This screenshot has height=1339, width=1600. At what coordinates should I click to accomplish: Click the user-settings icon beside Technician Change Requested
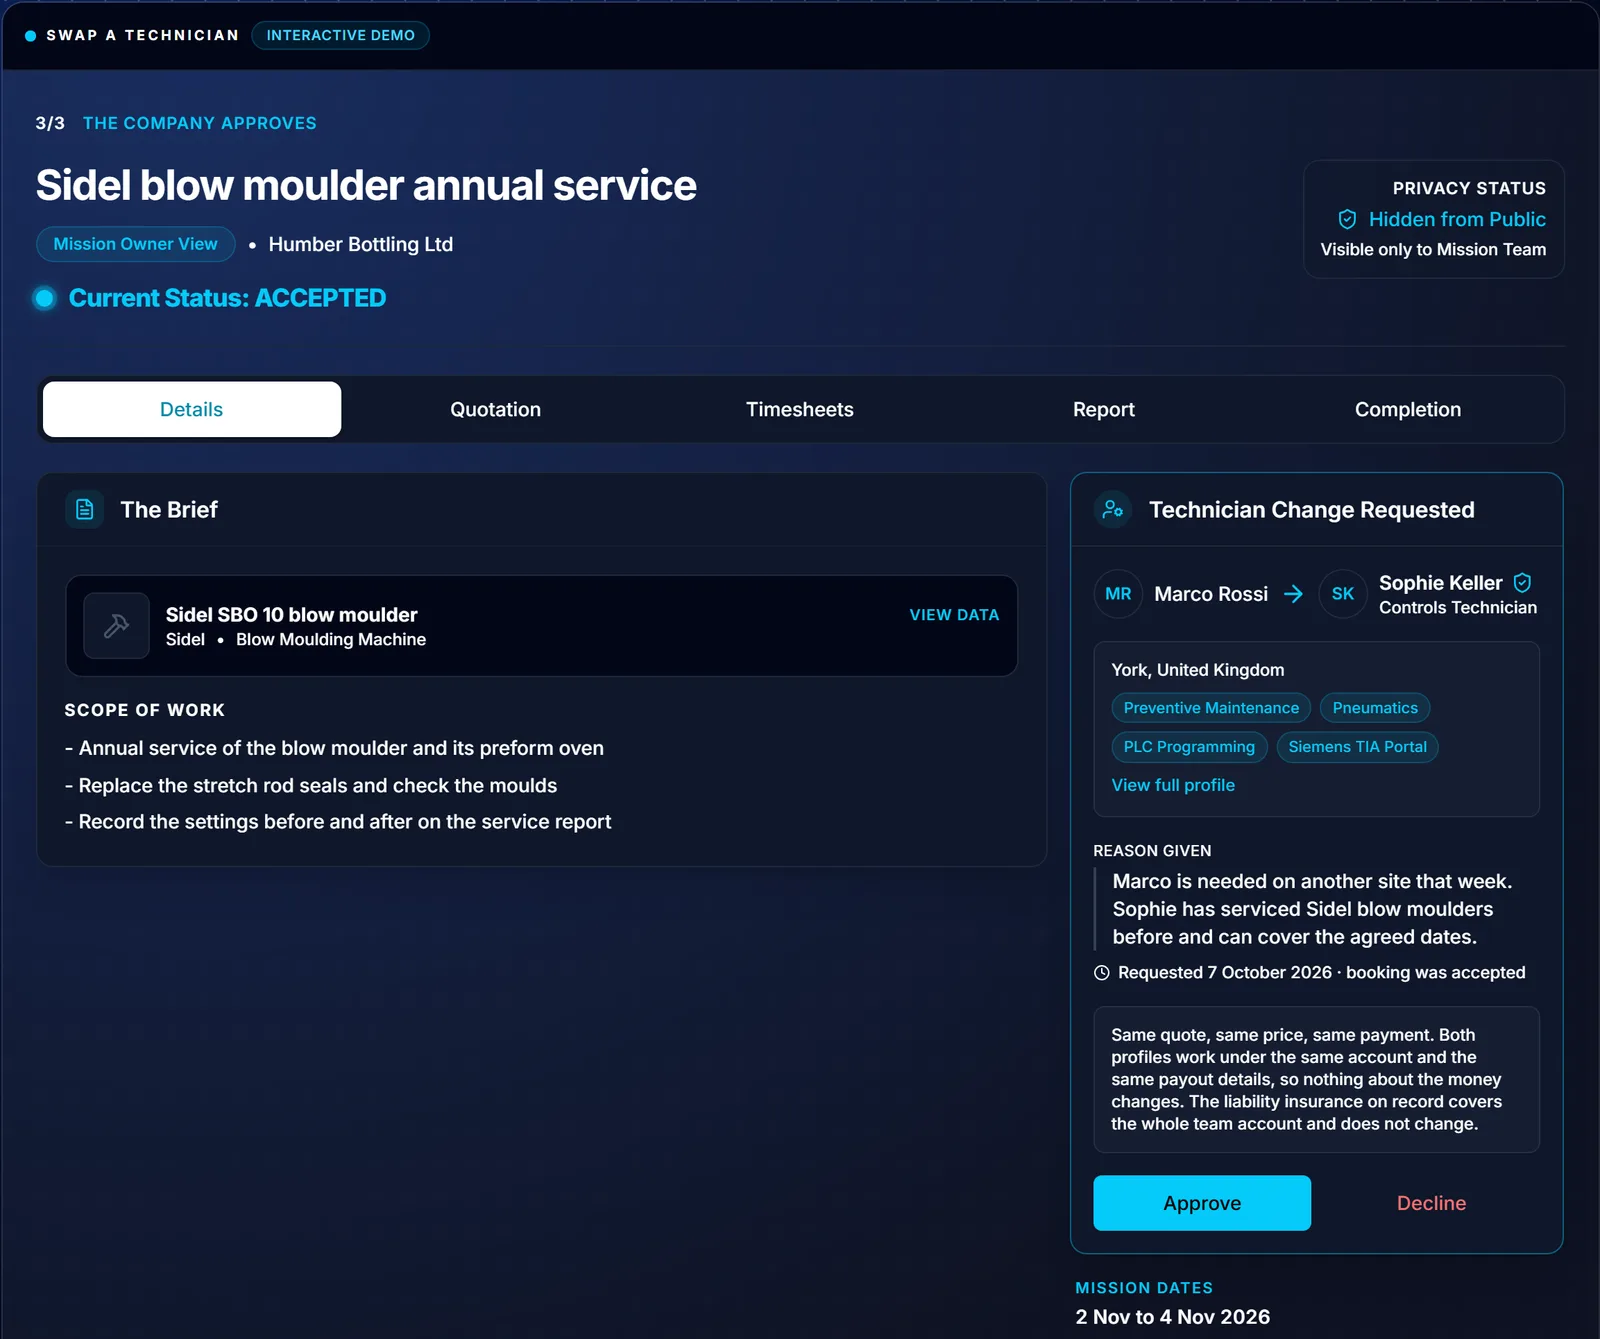click(x=1113, y=509)
